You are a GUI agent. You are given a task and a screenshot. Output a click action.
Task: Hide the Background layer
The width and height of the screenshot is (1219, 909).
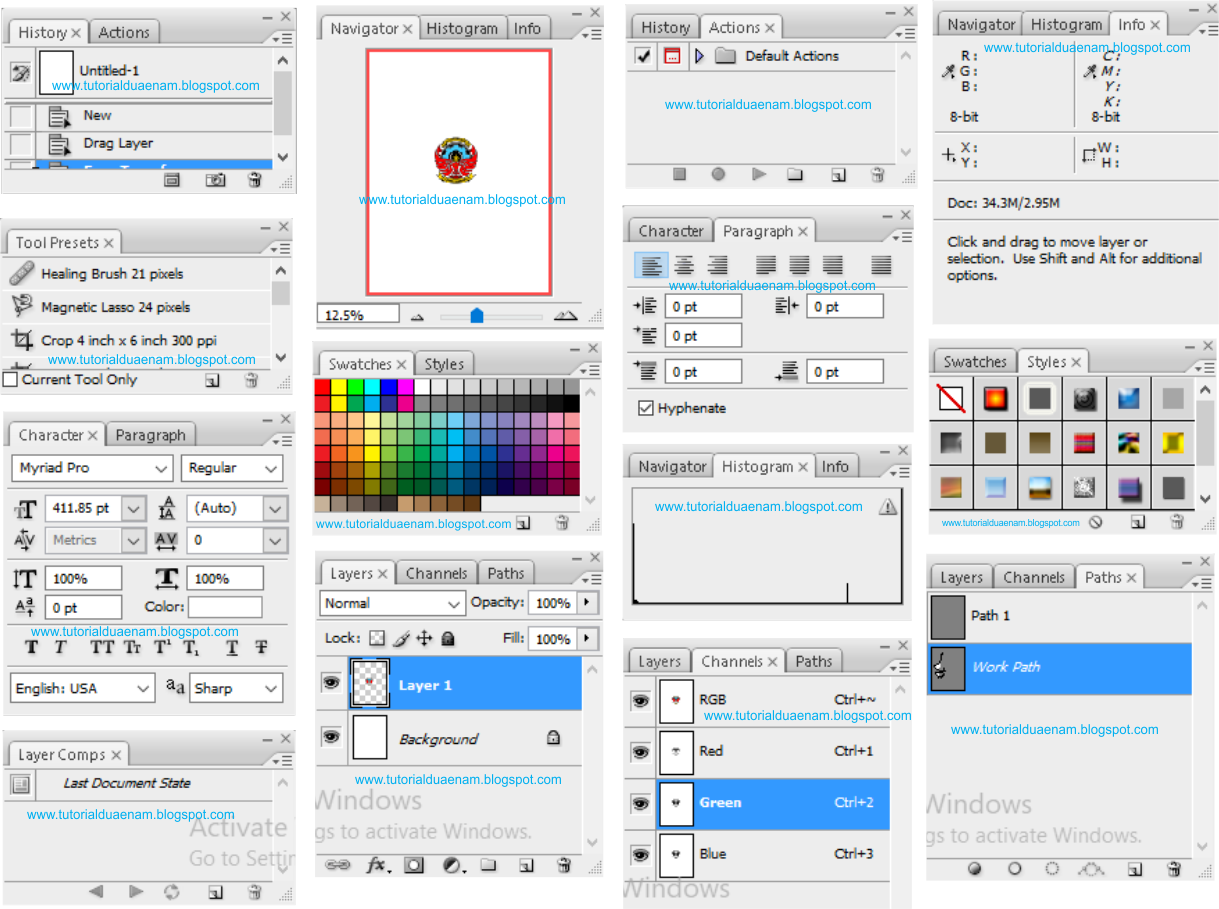click(330, 736)
